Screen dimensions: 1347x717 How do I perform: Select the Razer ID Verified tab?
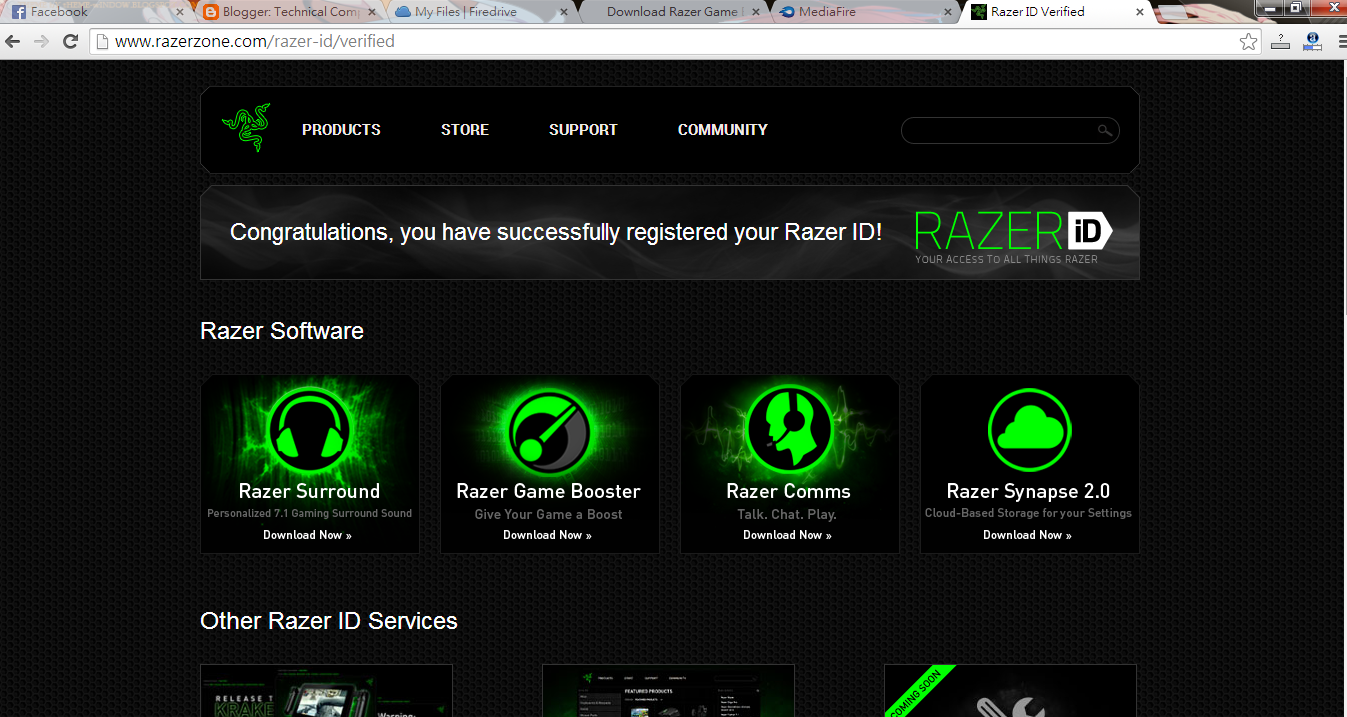pos(1057,12)
